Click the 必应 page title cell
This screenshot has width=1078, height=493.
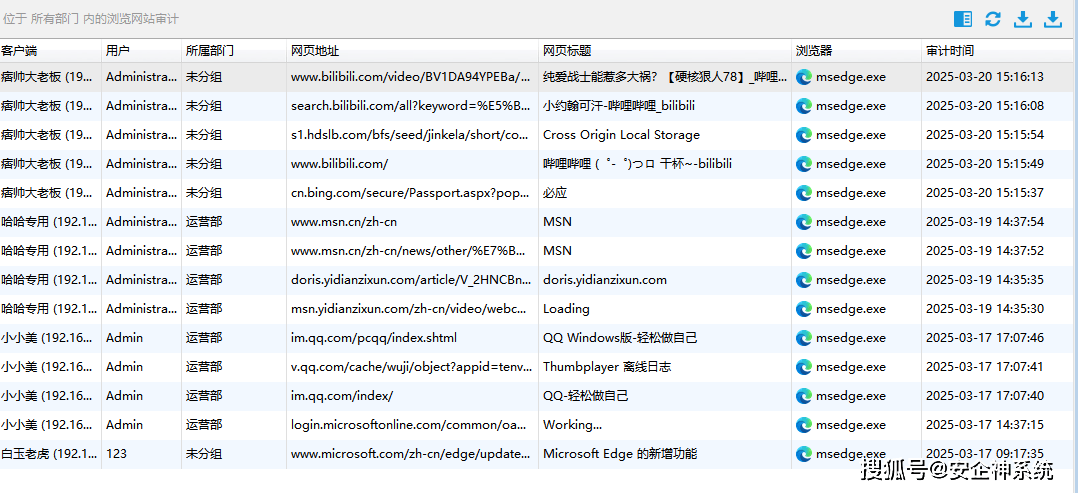pos(665,193)
